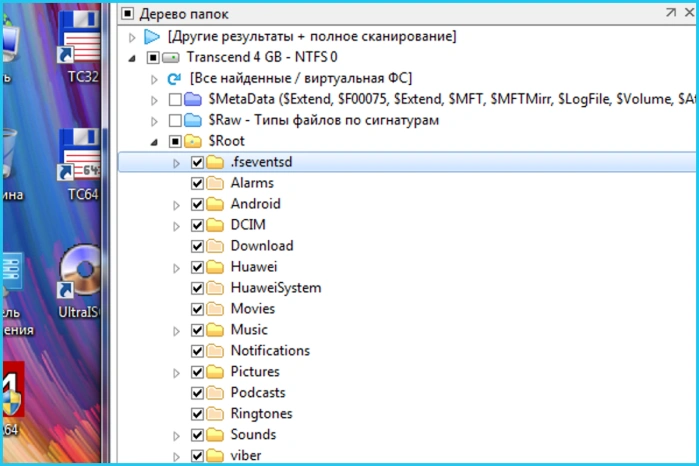Select the Podcasts folder label

tap(258, 392)
